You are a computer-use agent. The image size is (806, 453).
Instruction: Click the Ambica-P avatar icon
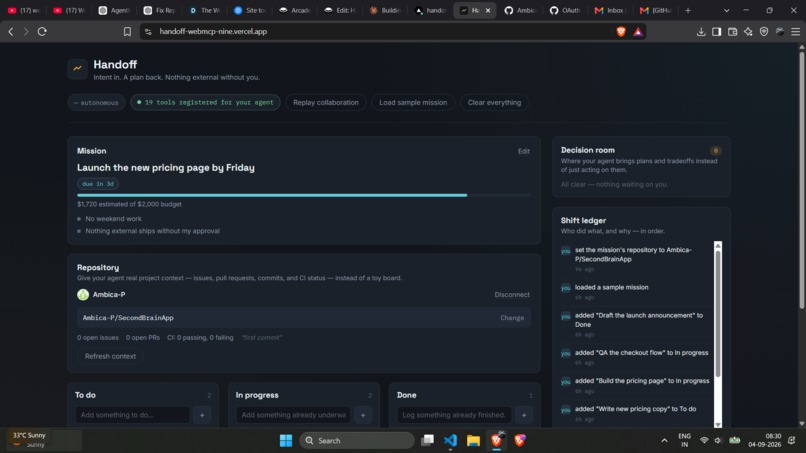83,295
